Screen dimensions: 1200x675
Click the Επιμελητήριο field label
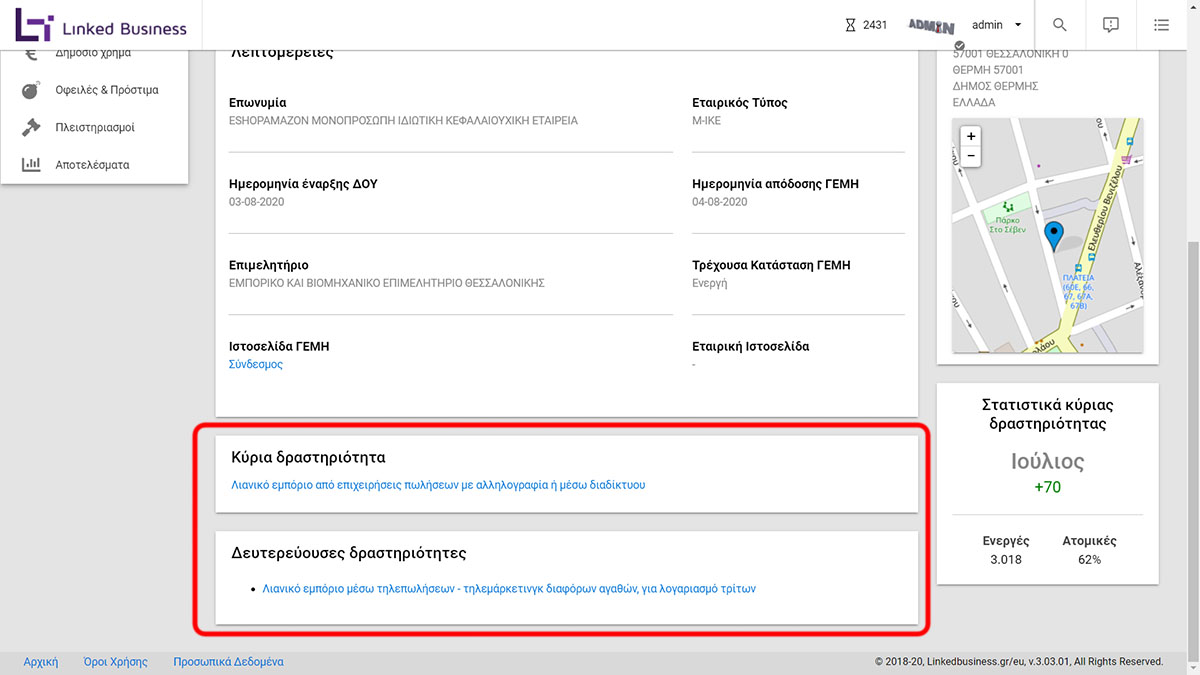click(269, 265)
